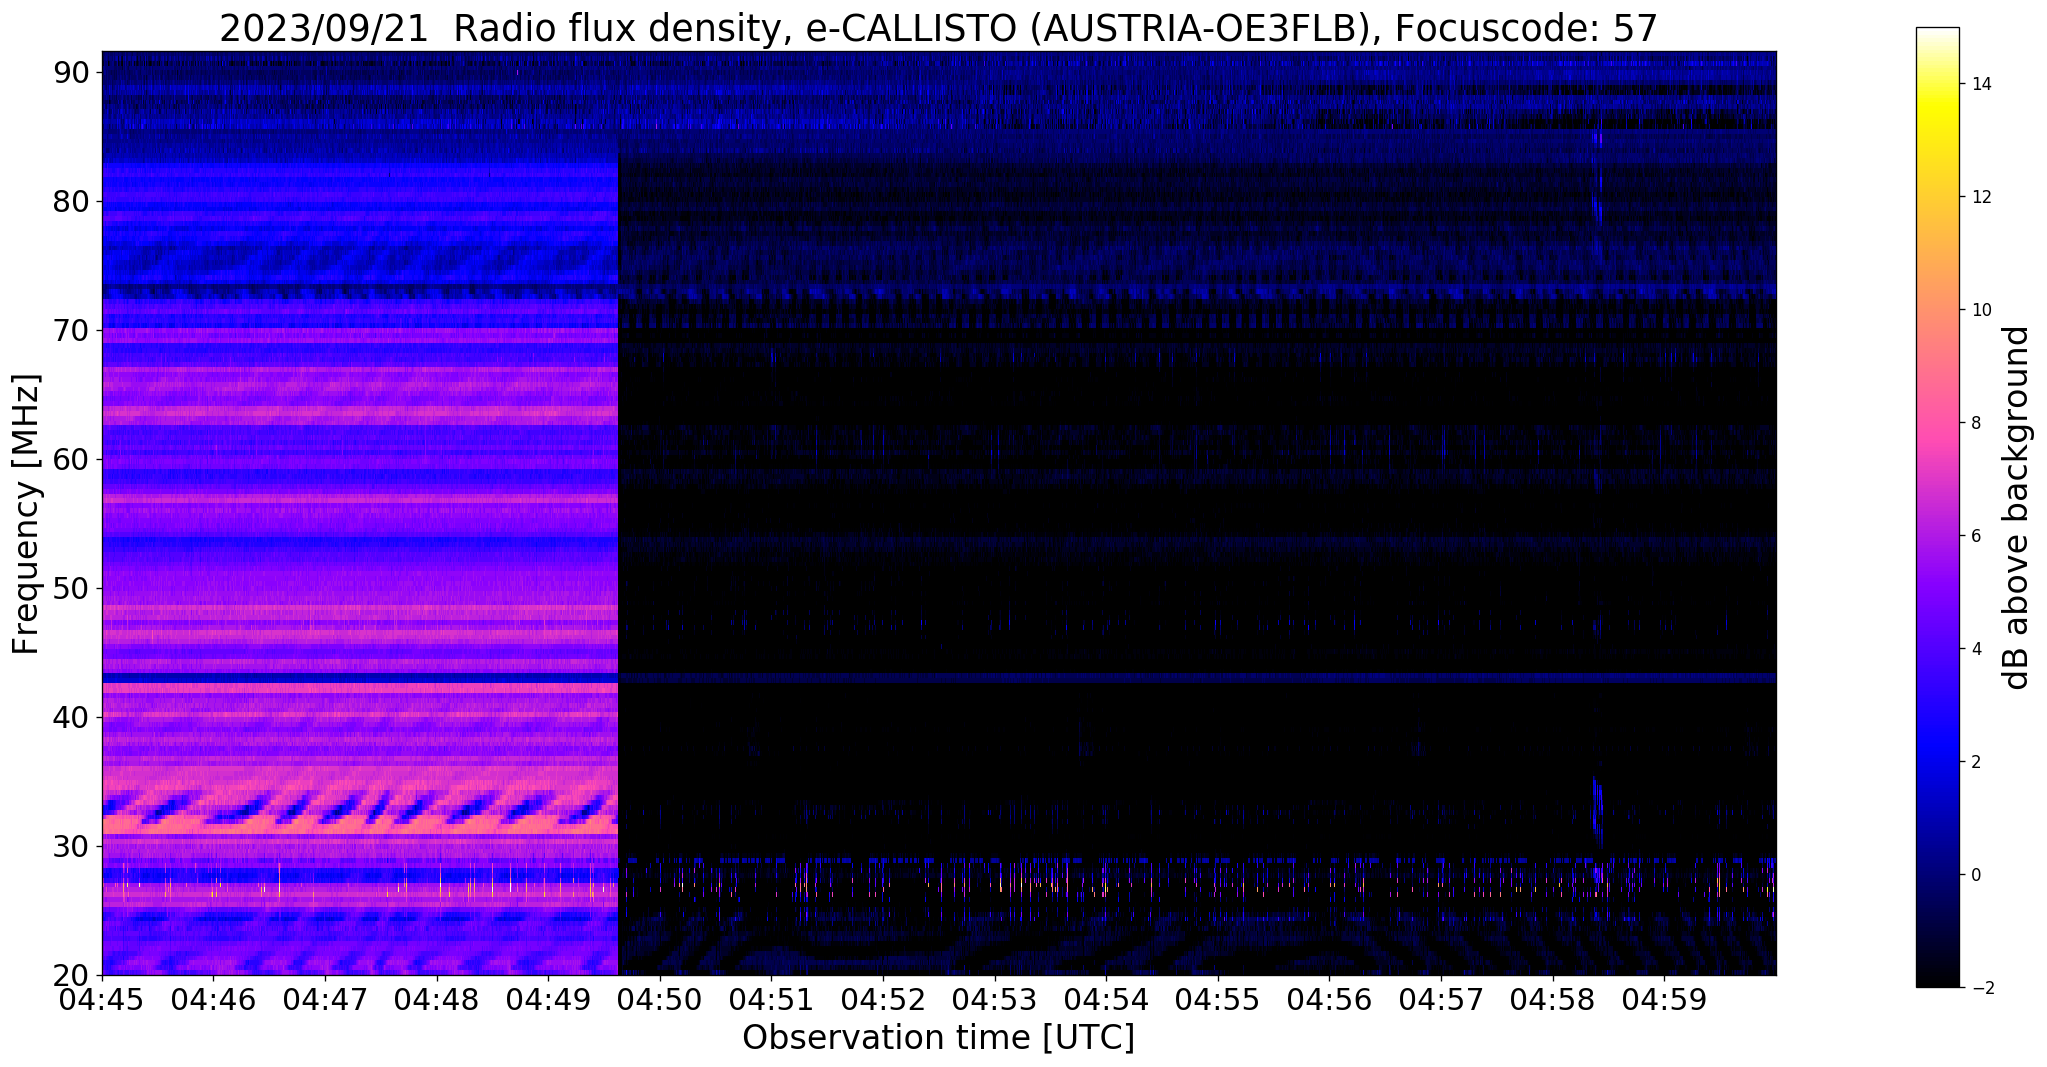Click the 'Frequency [MHz]' axis label

[27, 514]
